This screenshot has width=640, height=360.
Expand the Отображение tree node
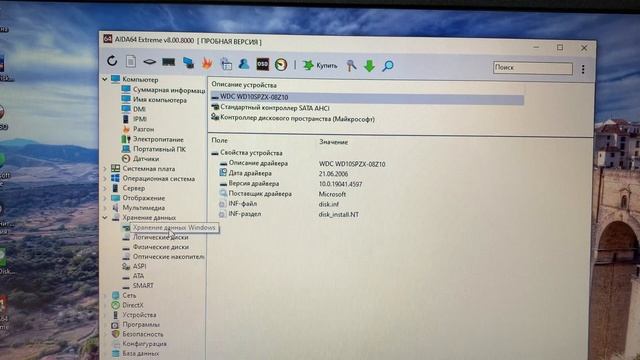tap(105, 198)
